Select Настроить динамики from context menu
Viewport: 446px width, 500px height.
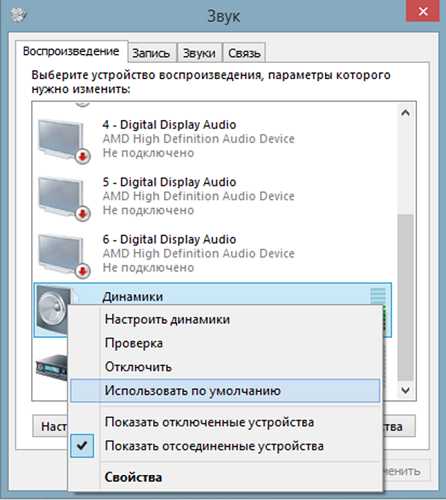point(167,319)
